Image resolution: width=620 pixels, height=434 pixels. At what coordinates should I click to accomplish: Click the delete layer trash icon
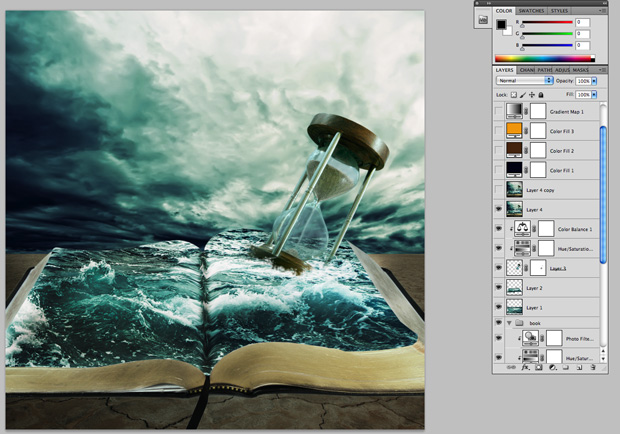[x=593, y=368]
